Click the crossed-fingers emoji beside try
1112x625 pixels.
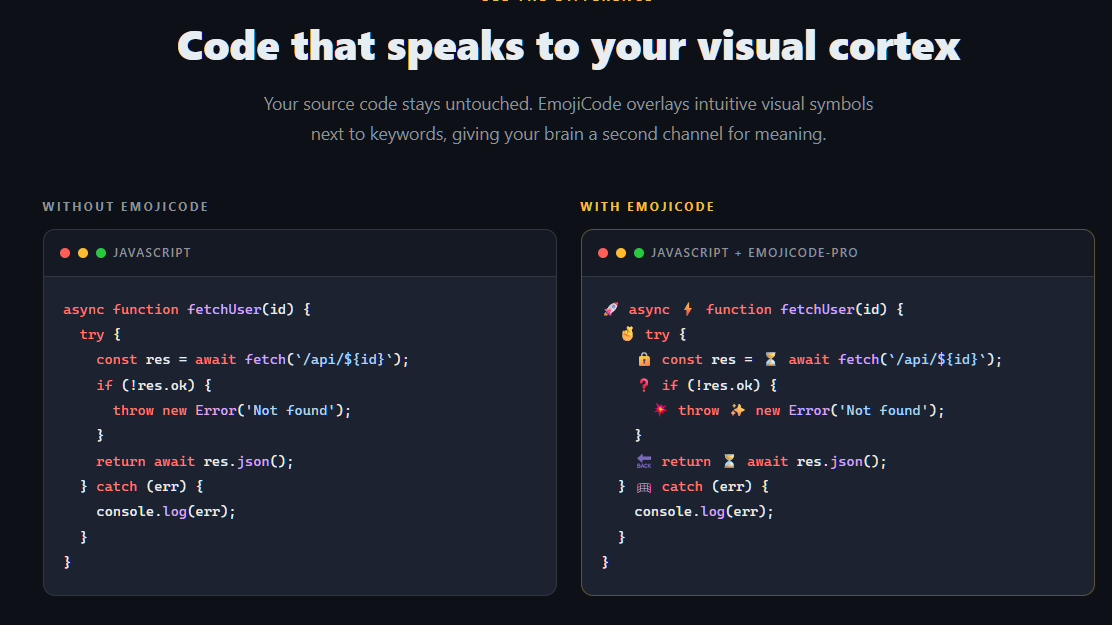tap(628, 335)
